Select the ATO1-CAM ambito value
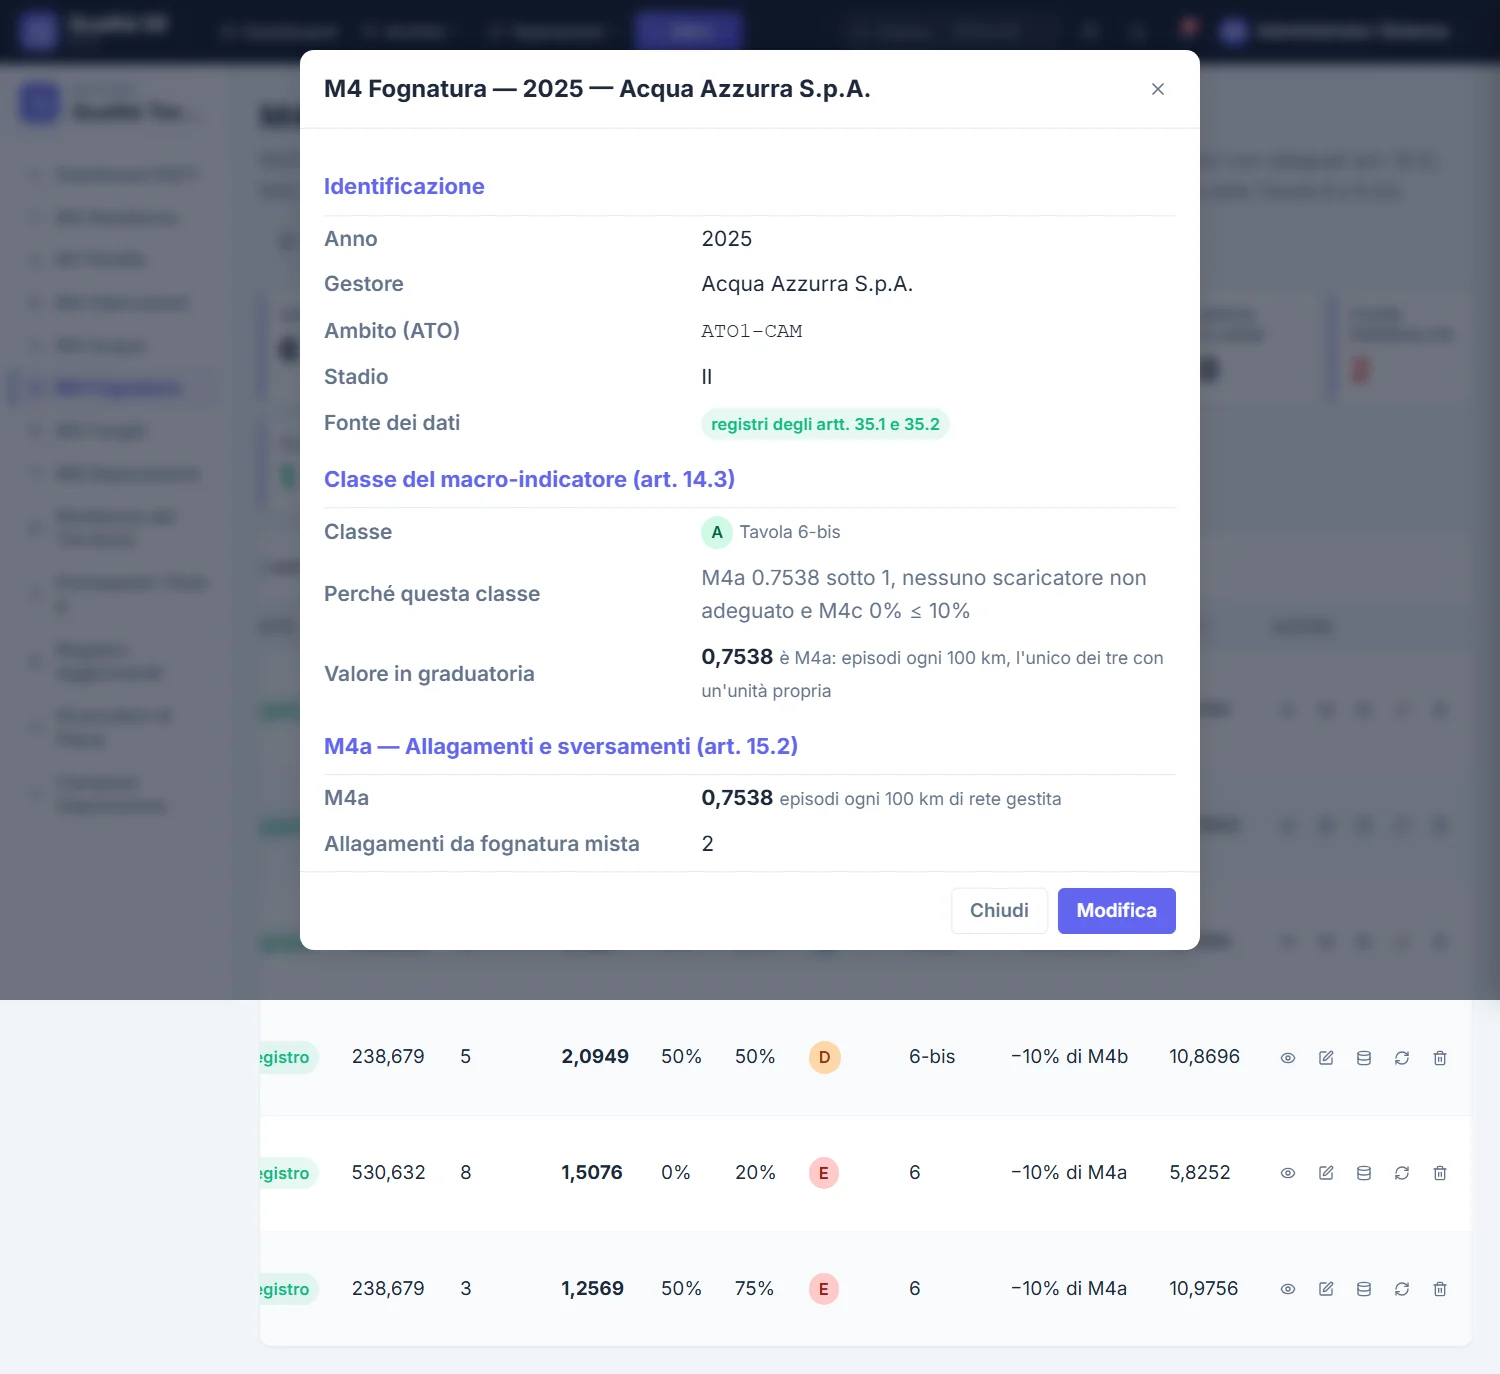The height and width of the screenshot is (1374, 1500). pyautogui.click(x=752, y=331)
